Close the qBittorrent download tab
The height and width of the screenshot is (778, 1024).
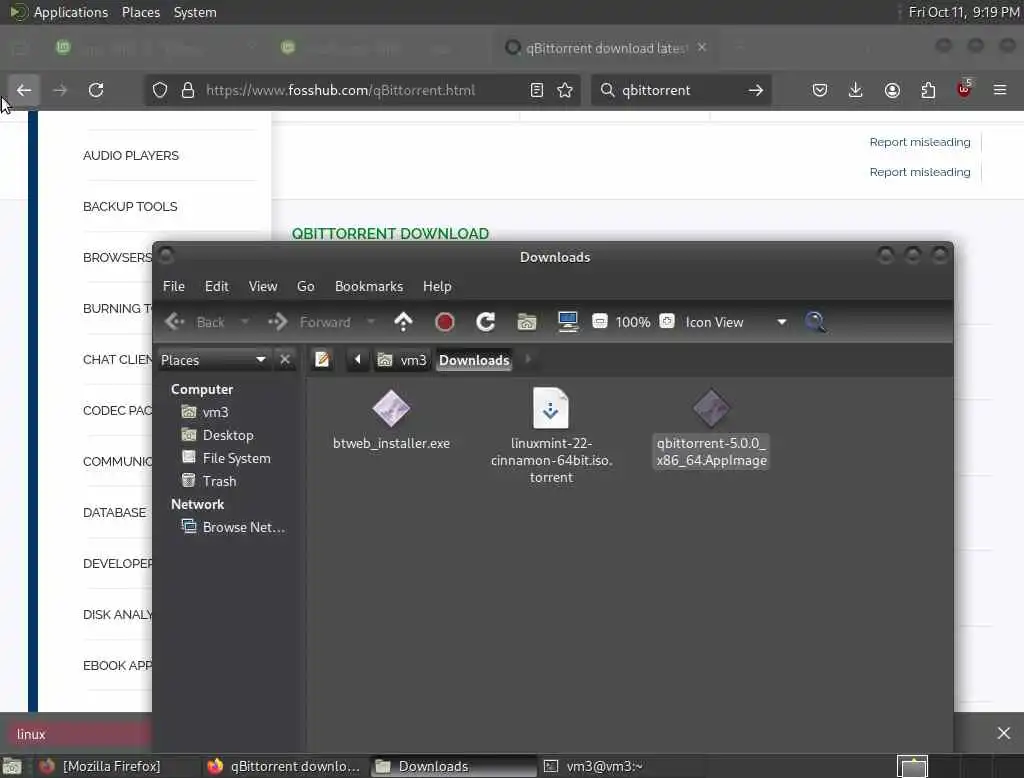click(x=702, y=47)
